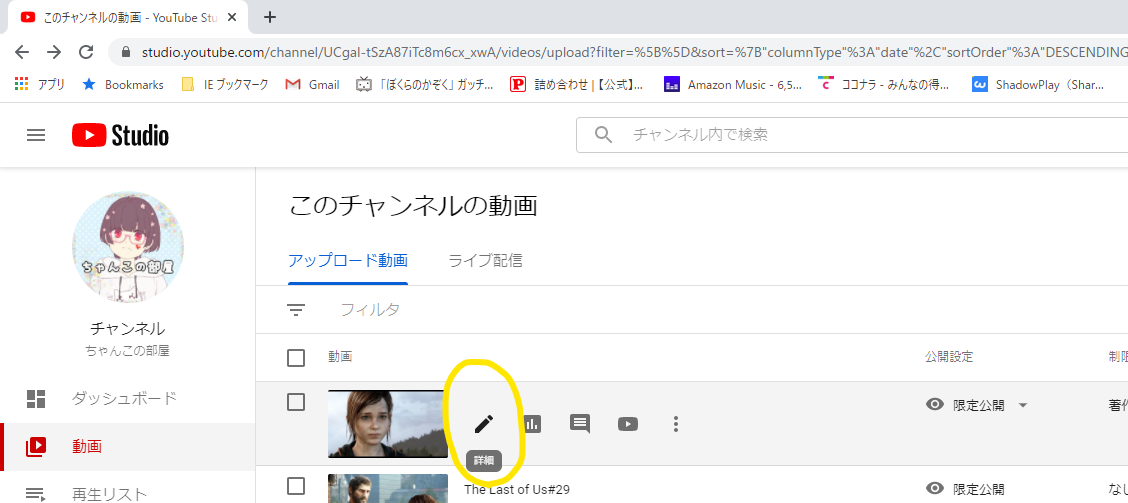
Task: Click the Dashboard grid icon in sidebar
Action: click(36, 399)
